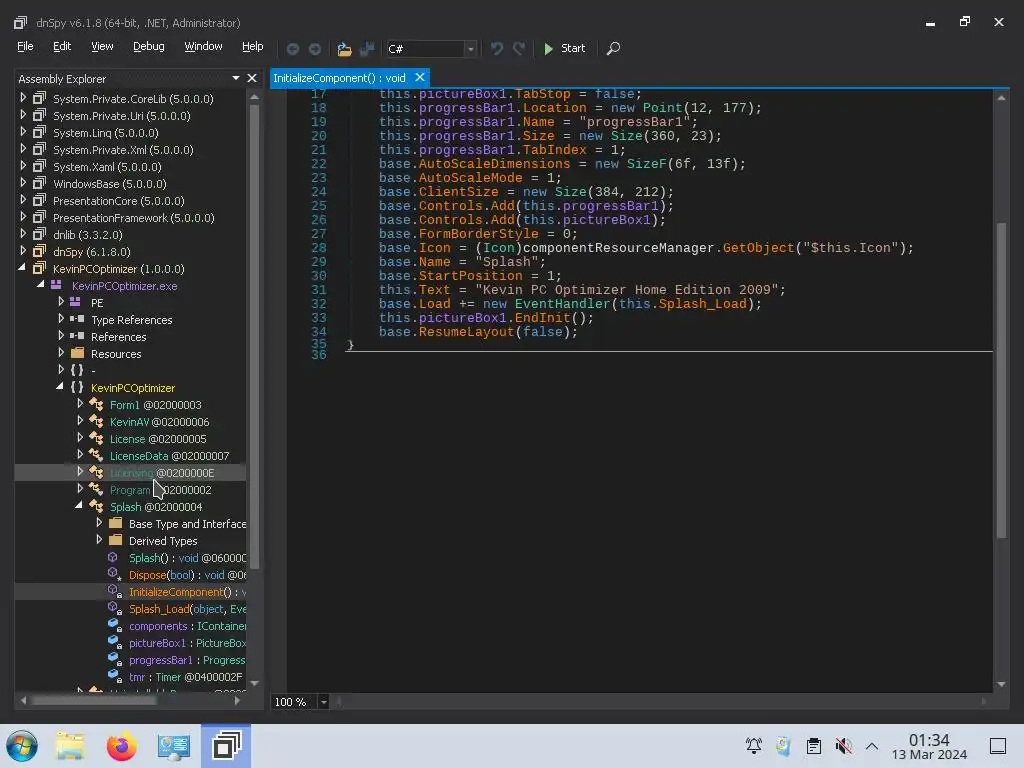Click the KevinAV class icon
1024x768 pixels.
(x=96, y=421)
